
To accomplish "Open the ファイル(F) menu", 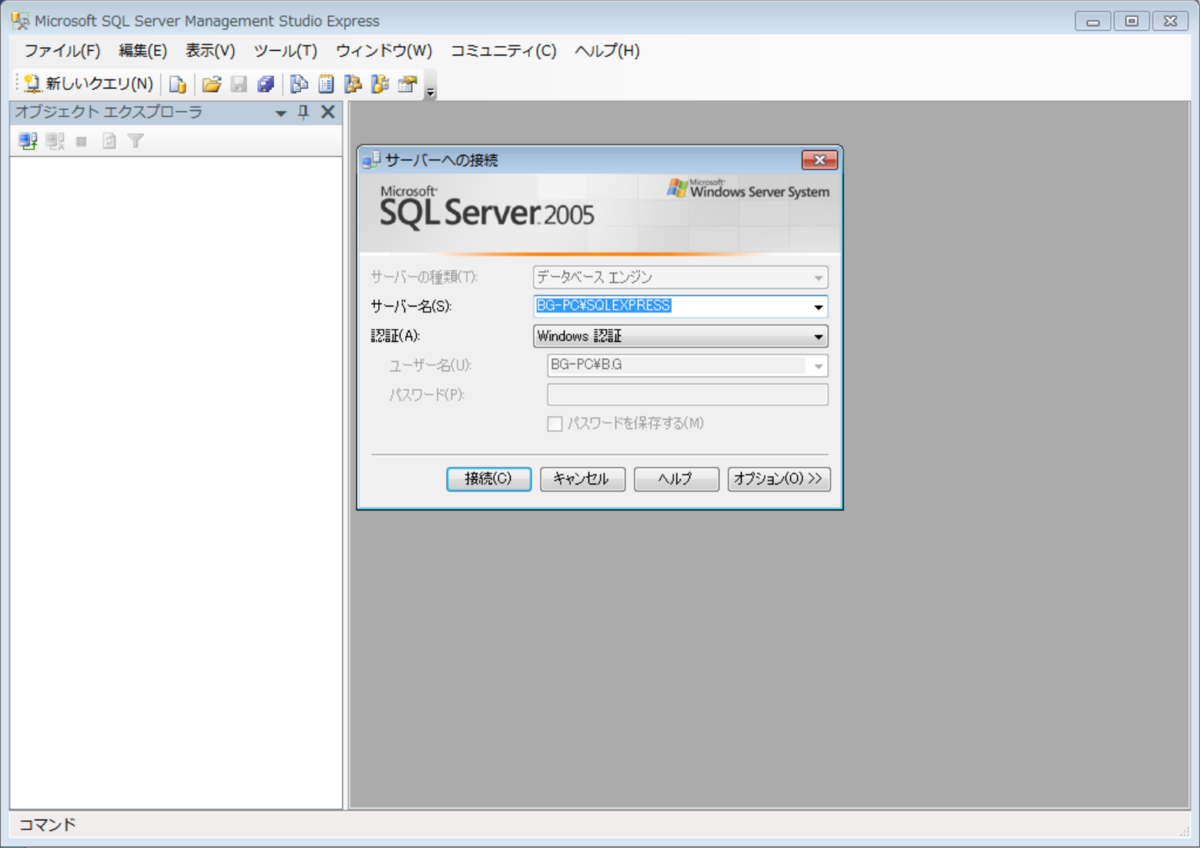I will point(62,50).
